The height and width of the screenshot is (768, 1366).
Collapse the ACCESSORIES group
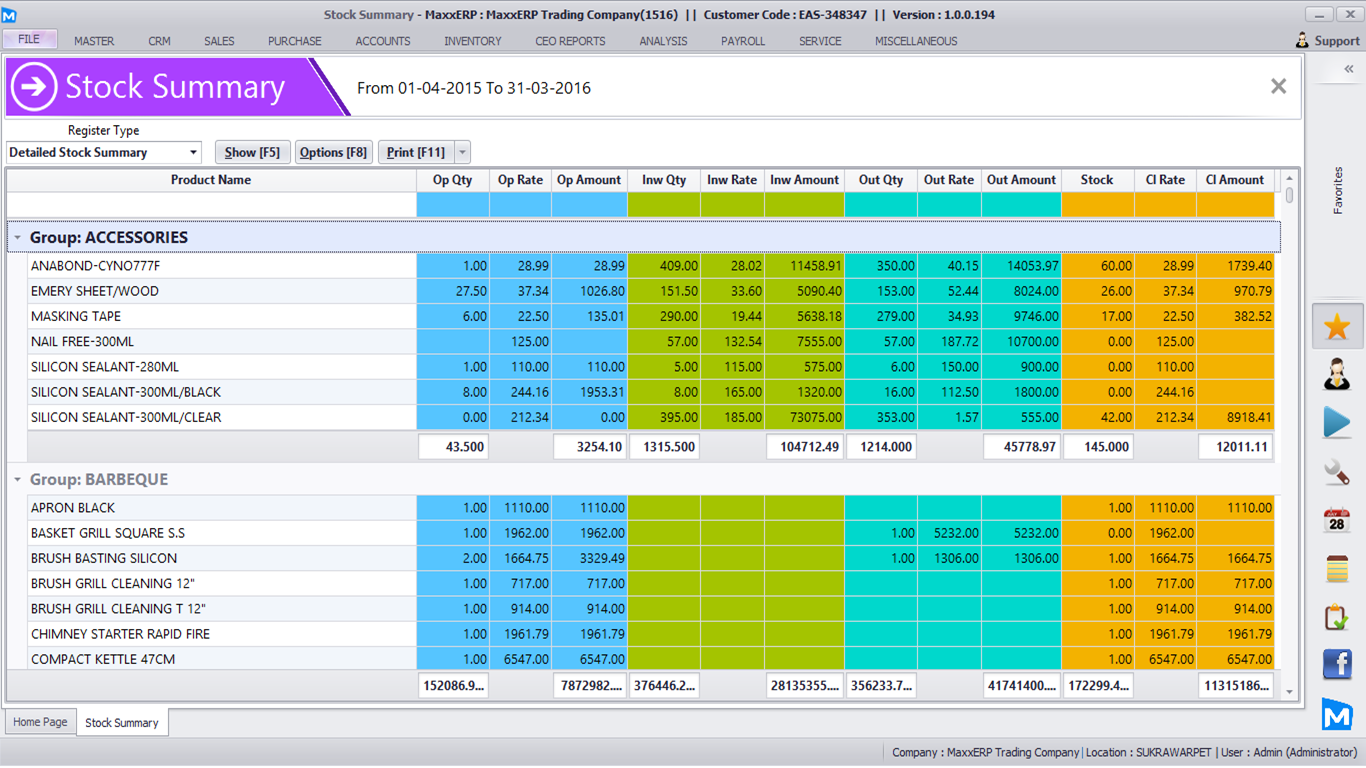[x=18, y=238]
